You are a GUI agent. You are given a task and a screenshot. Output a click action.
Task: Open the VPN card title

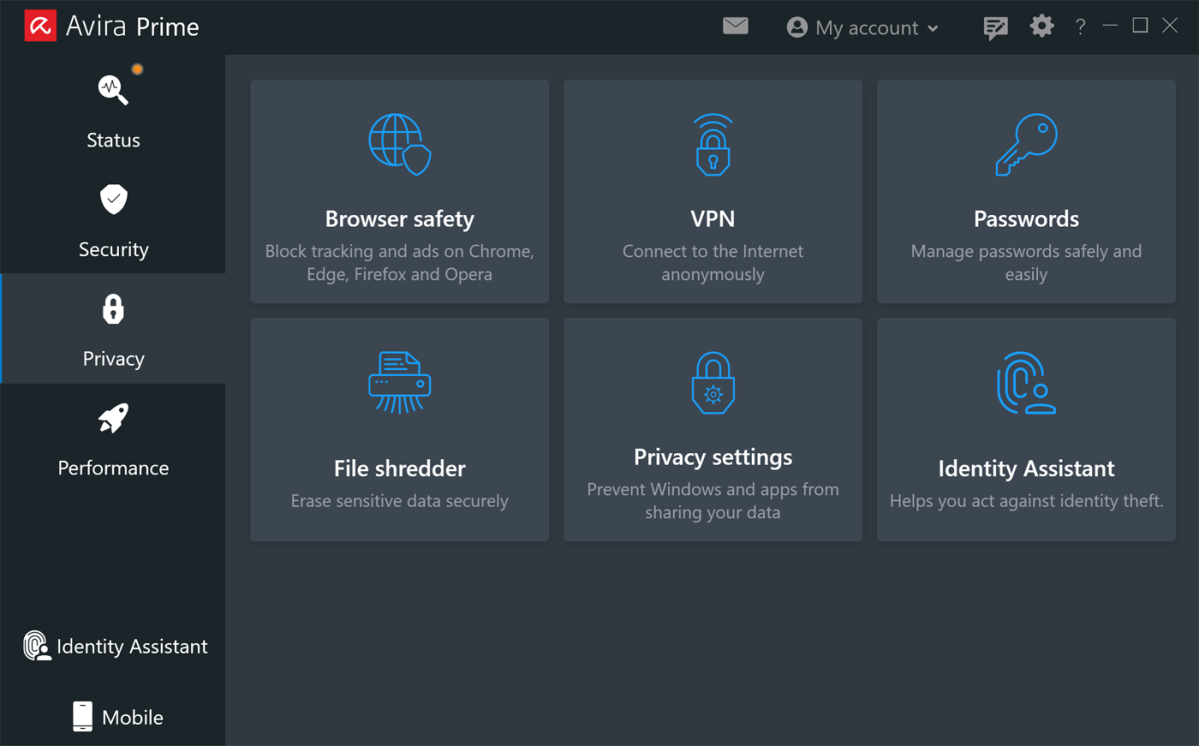[713, 219]
